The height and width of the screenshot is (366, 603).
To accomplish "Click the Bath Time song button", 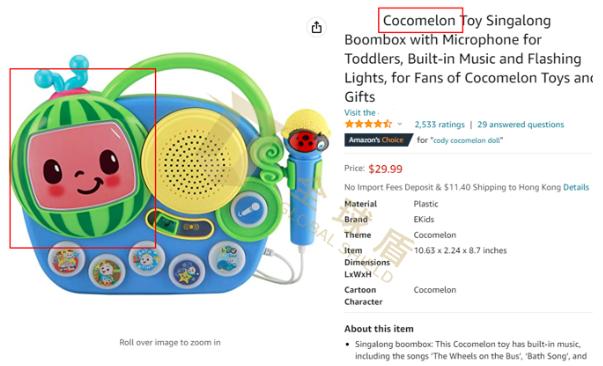I will pyautogui.click(x=146, y=258).
